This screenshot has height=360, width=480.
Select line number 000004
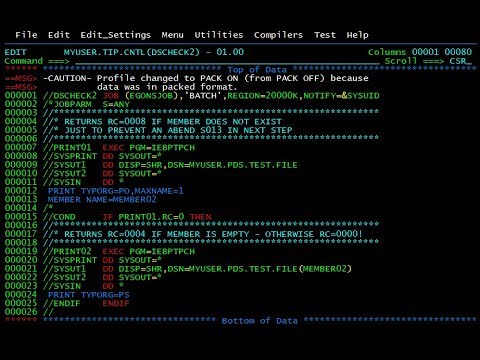coord(21,122)
